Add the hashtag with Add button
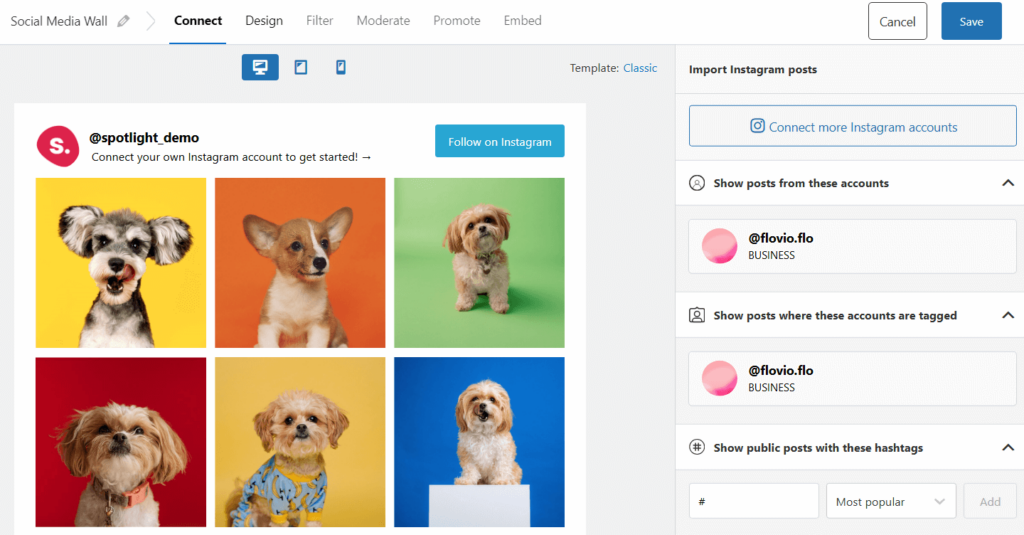This screenshot has height=535, width=1024. pos(990,501)
